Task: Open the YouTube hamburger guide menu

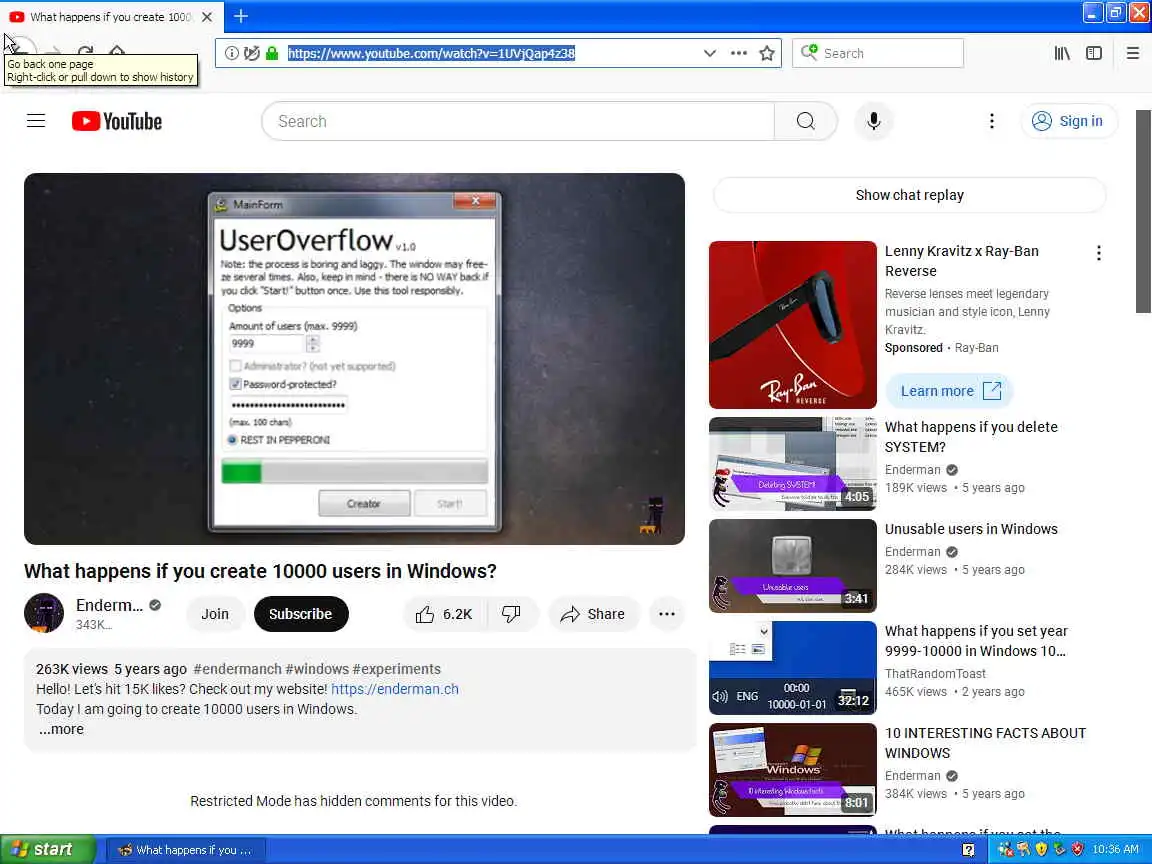Action: click(x=36, y=121)
